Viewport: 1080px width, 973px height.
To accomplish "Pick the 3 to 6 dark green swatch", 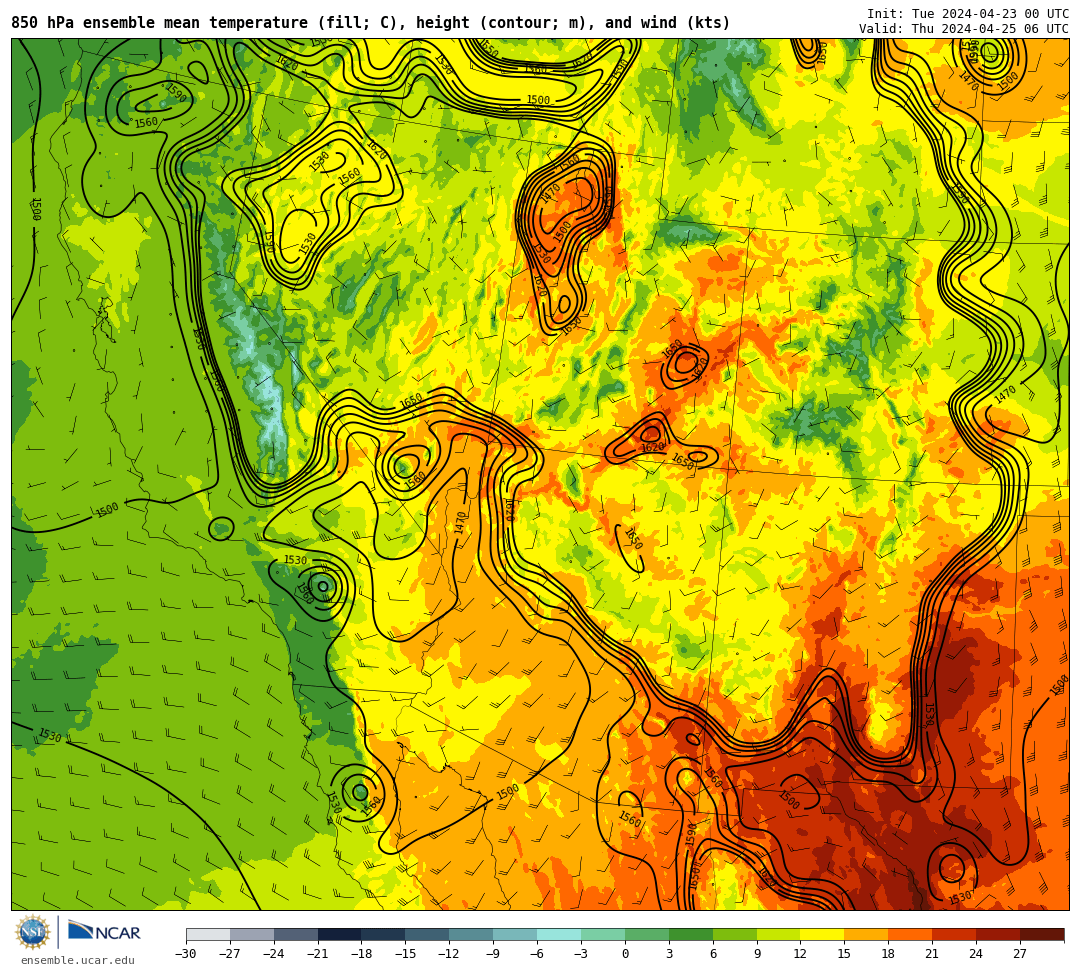I will click(691, 934).
